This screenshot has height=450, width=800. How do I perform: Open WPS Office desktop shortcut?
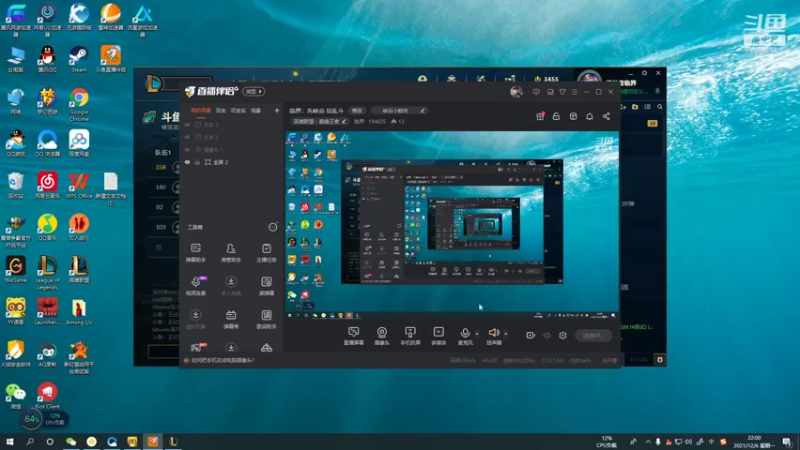coord(79,185)
